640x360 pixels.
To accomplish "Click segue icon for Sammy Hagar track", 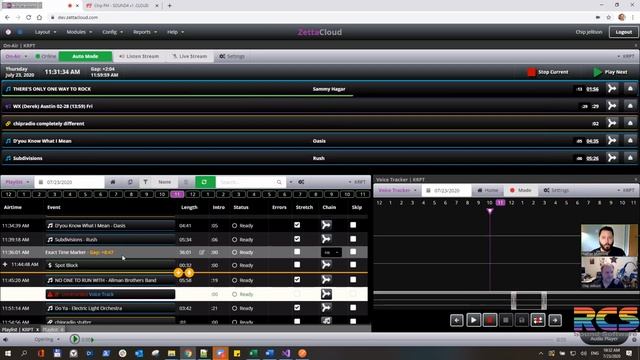I will click(x=612, y=89).
